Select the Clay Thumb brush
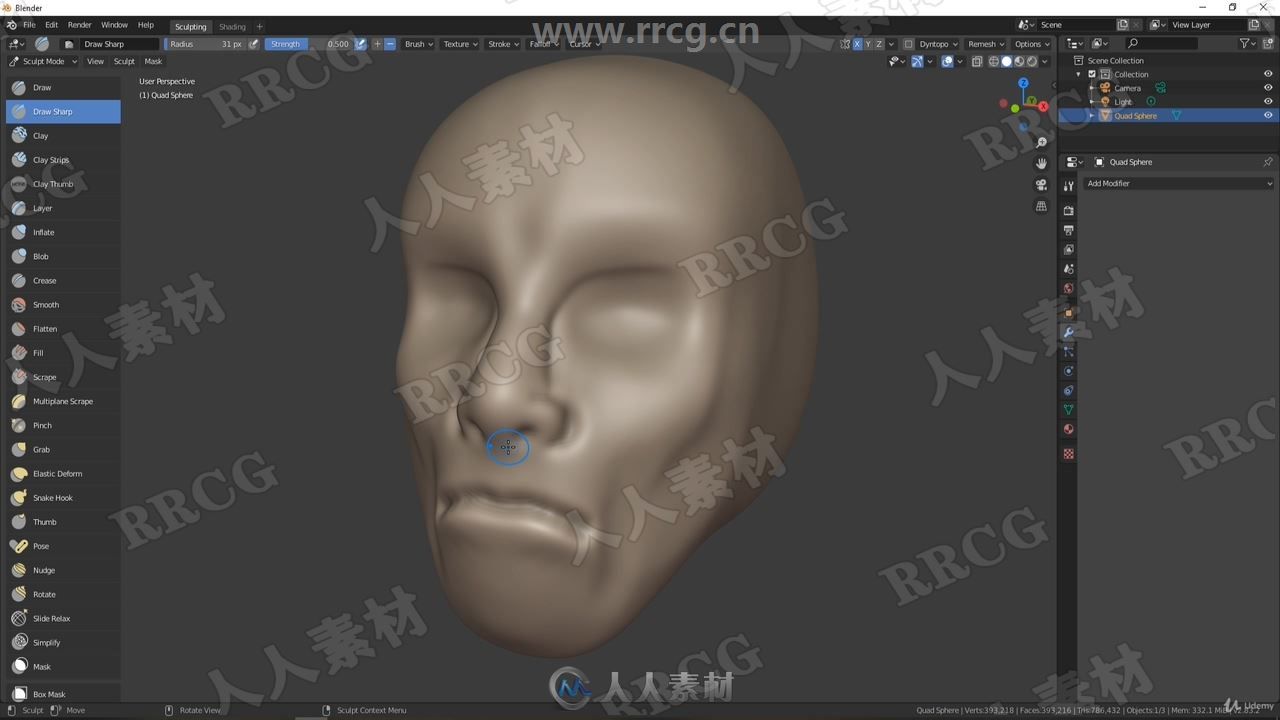The width and height of the screenshot is (1280, 720). [x=63, y=184]
